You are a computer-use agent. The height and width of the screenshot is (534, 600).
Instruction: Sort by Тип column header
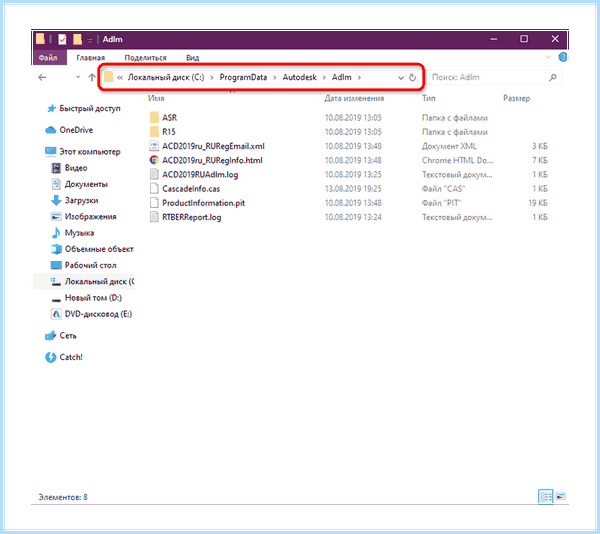(429, 98)
